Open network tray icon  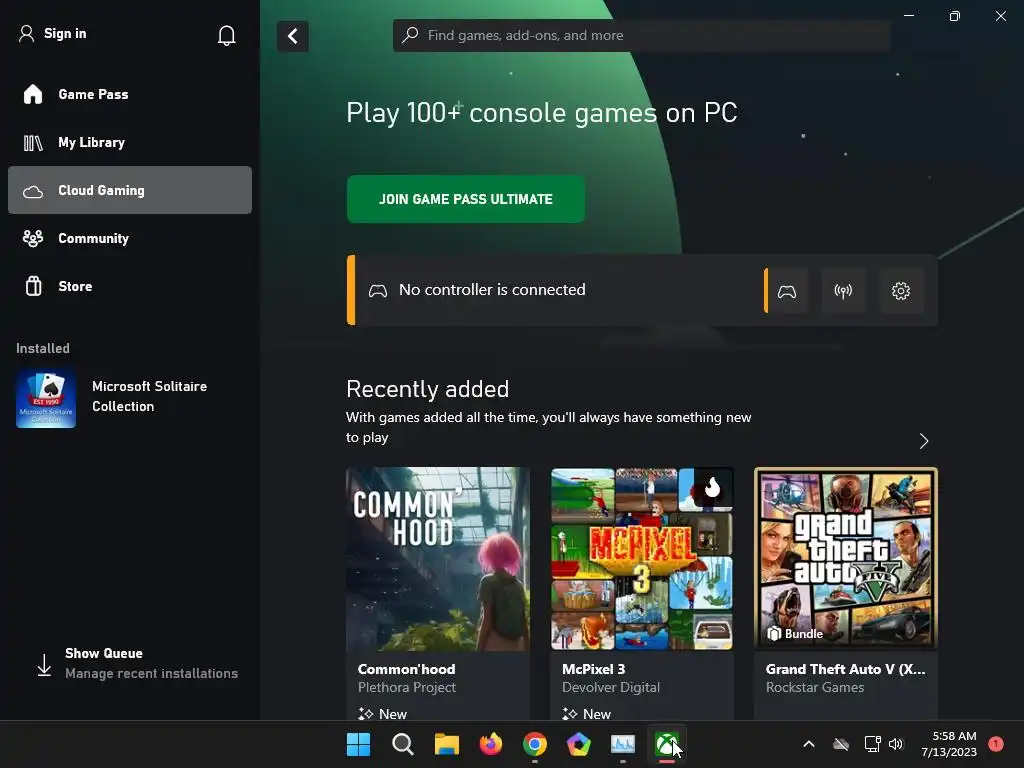tap(872, 744)
